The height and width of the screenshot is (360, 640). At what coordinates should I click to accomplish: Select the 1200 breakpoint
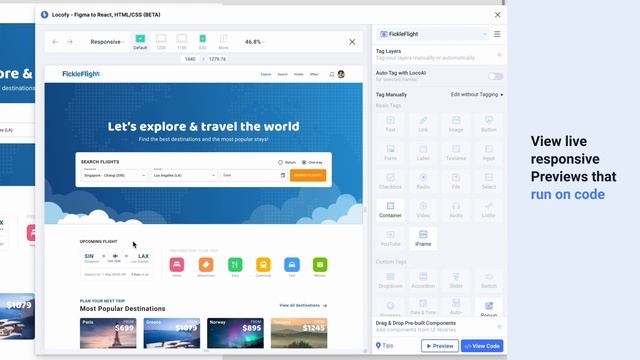(x=161, y=42)
